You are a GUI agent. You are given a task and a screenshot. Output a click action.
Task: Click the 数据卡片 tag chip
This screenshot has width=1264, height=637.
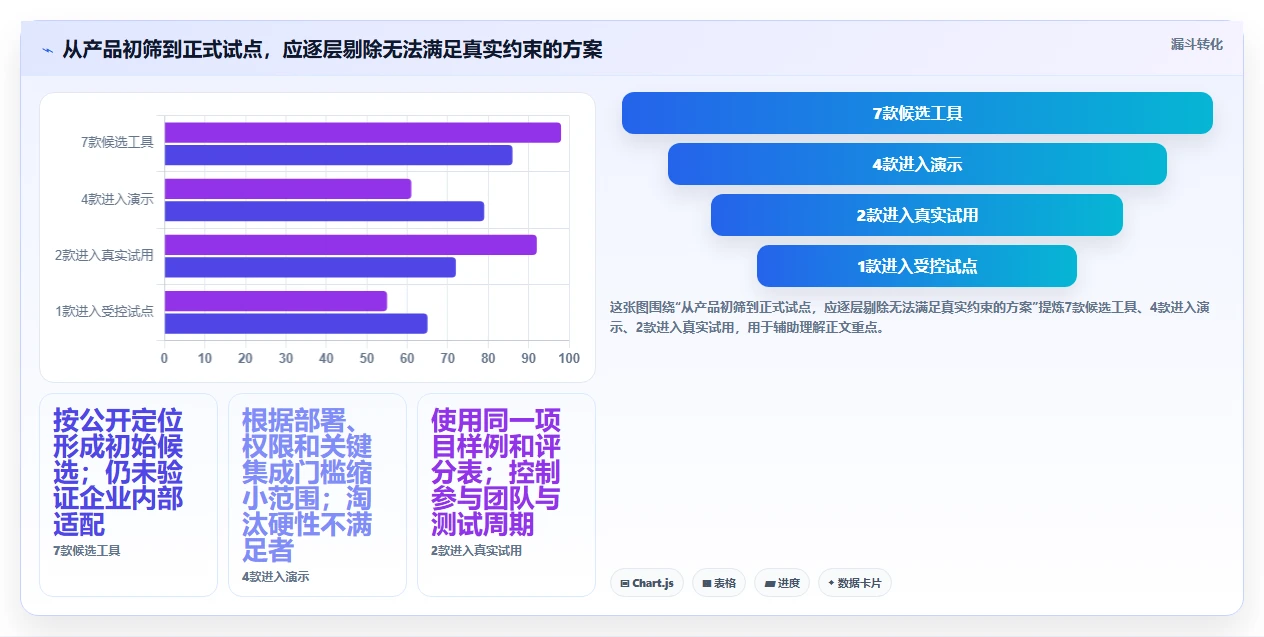tap(854, 583)
